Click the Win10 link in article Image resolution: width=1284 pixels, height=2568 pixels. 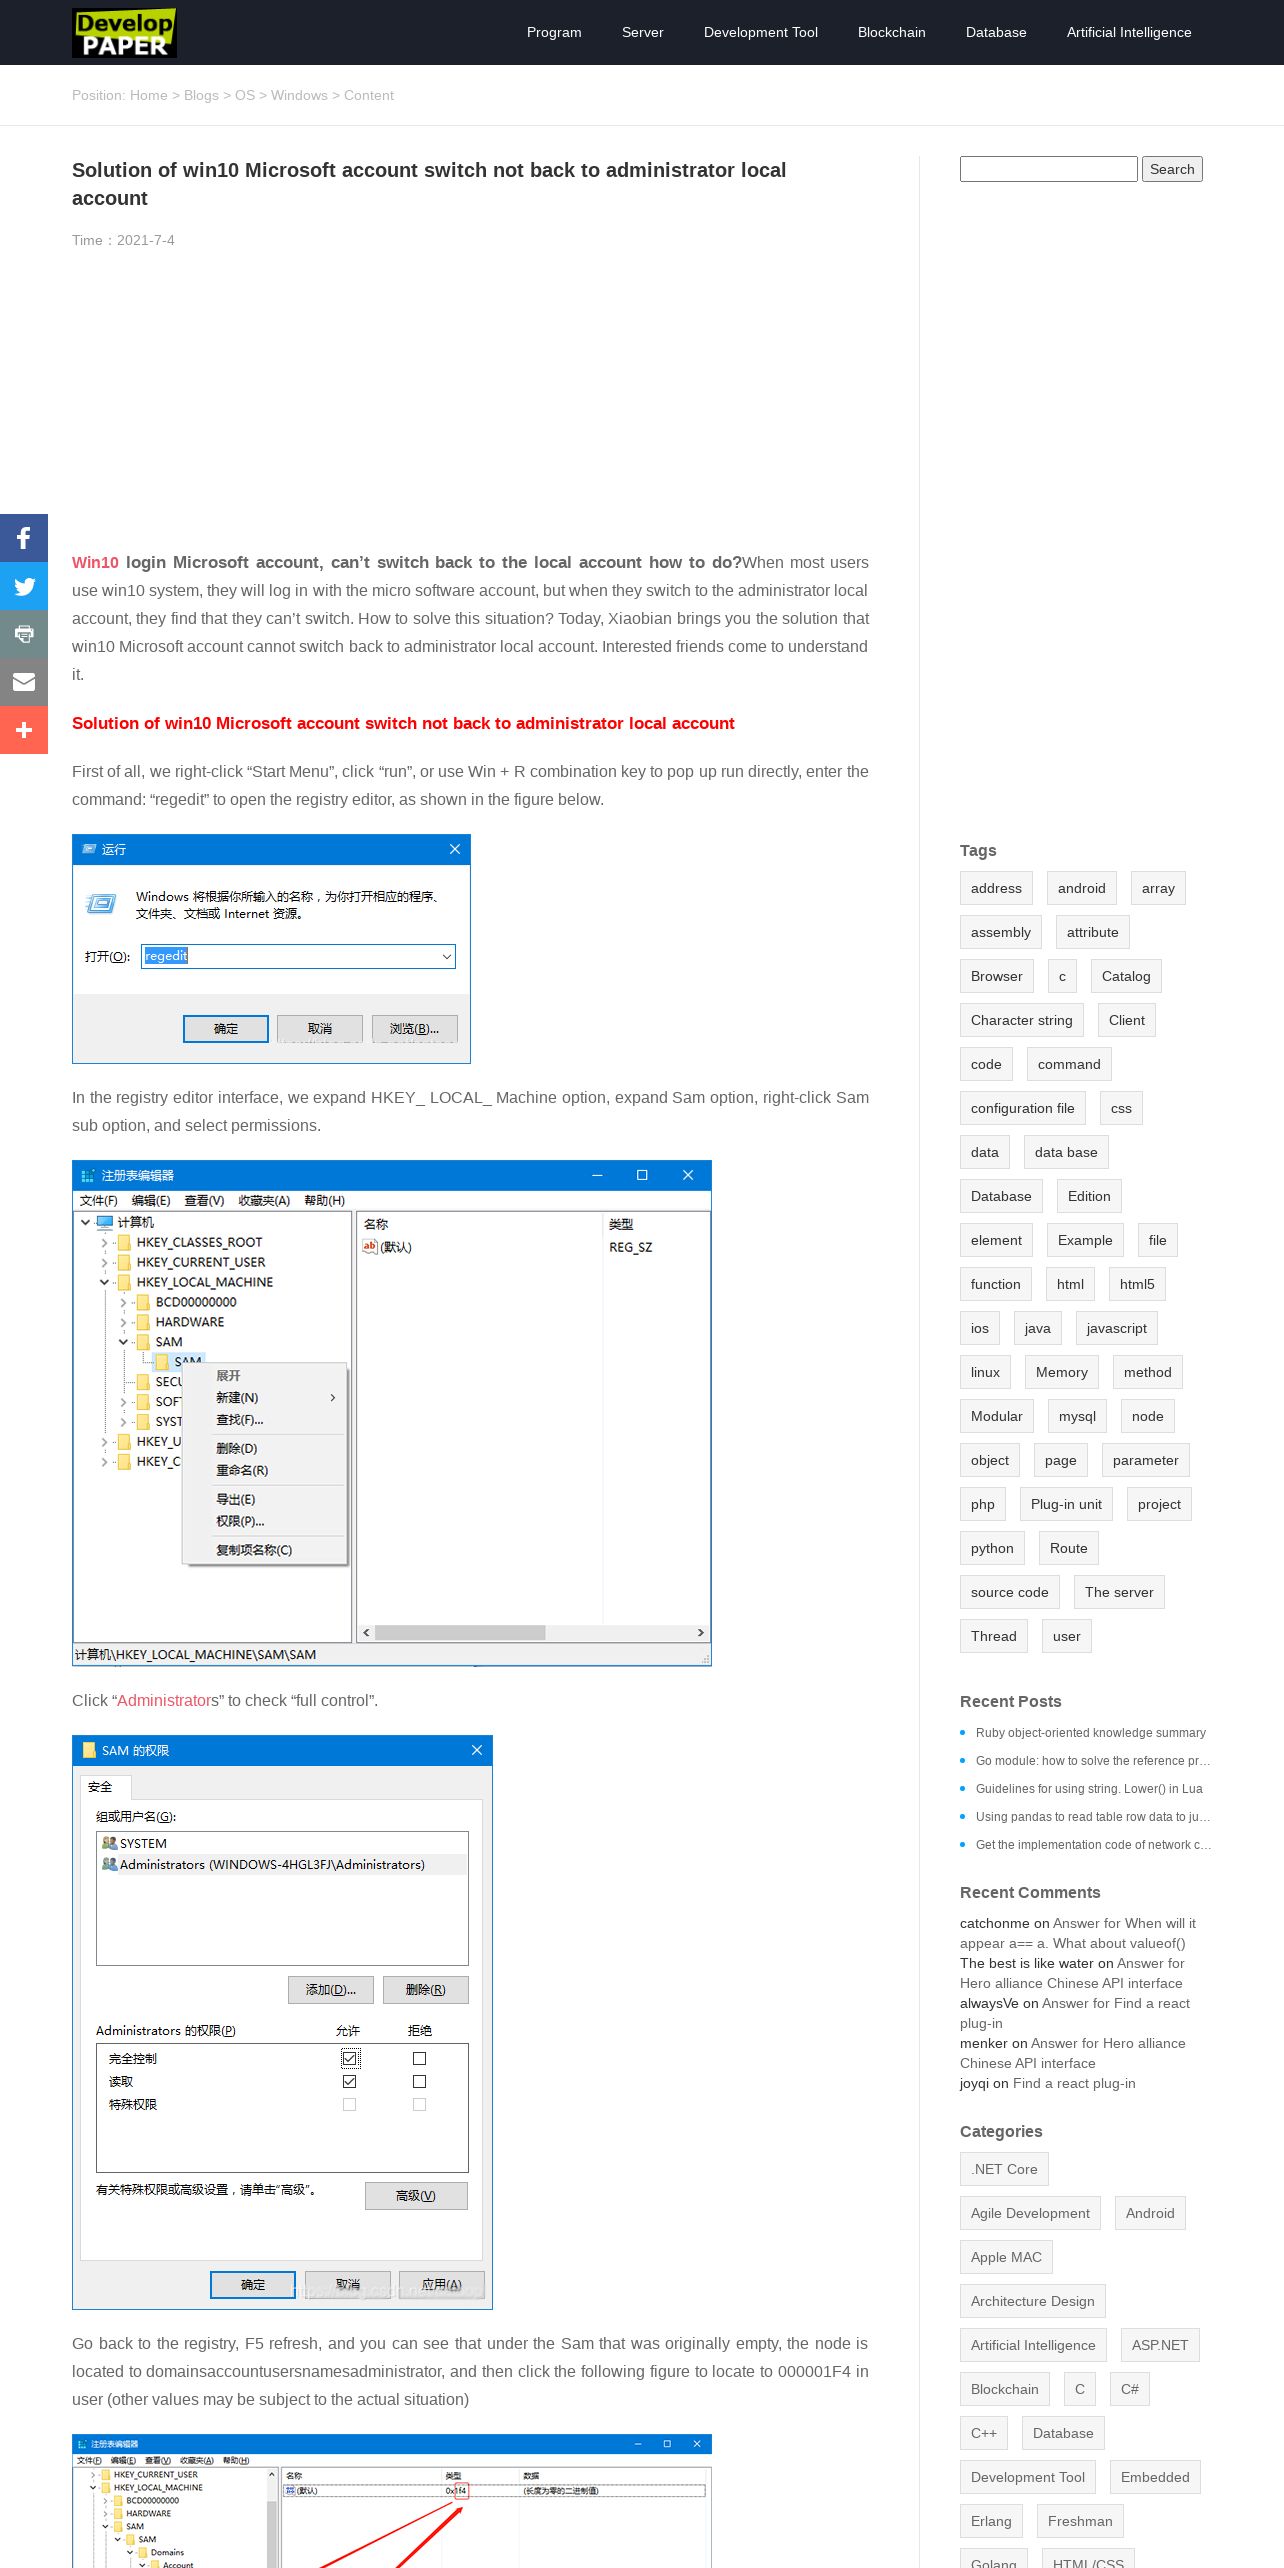95,562
